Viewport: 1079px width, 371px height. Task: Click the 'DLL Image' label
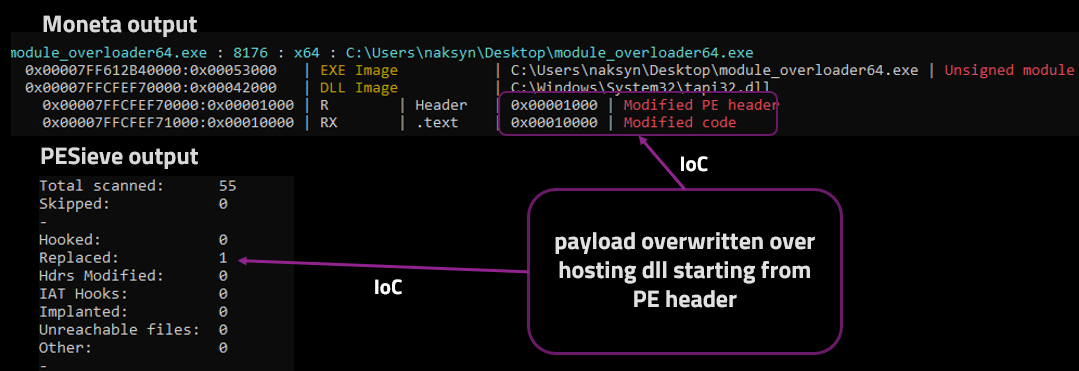(359, 87)
